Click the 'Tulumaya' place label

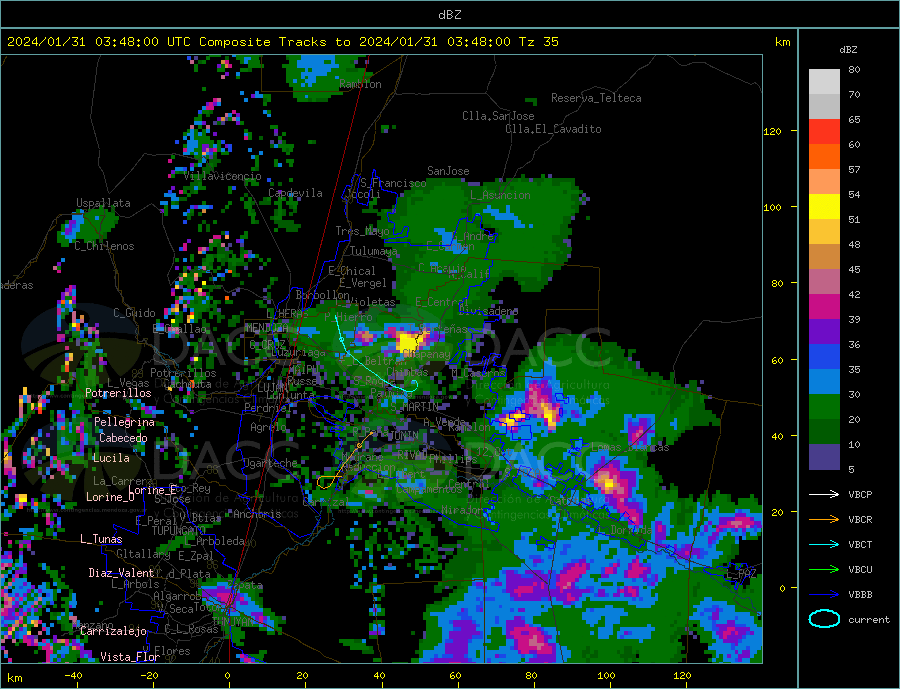click(x=374, y=251)
